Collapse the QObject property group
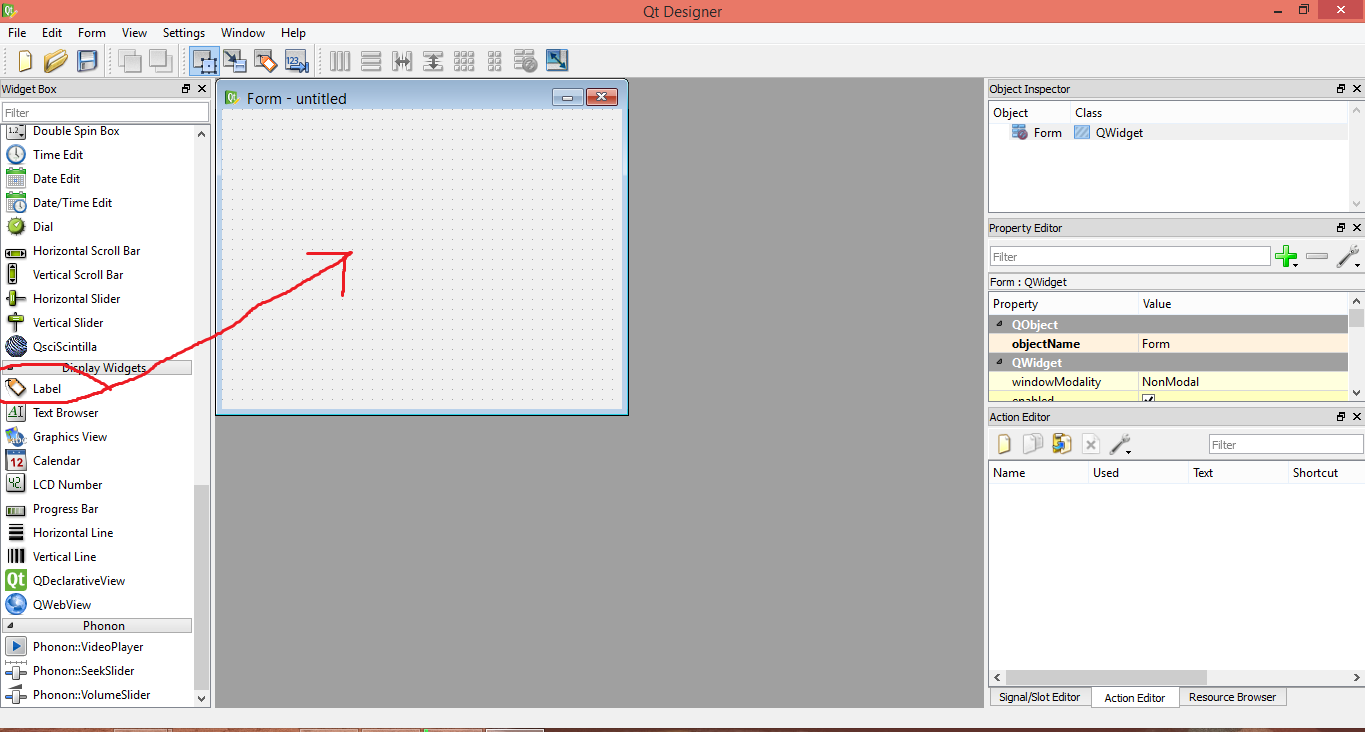The image size is (1365, 732). tap(999, 324)
